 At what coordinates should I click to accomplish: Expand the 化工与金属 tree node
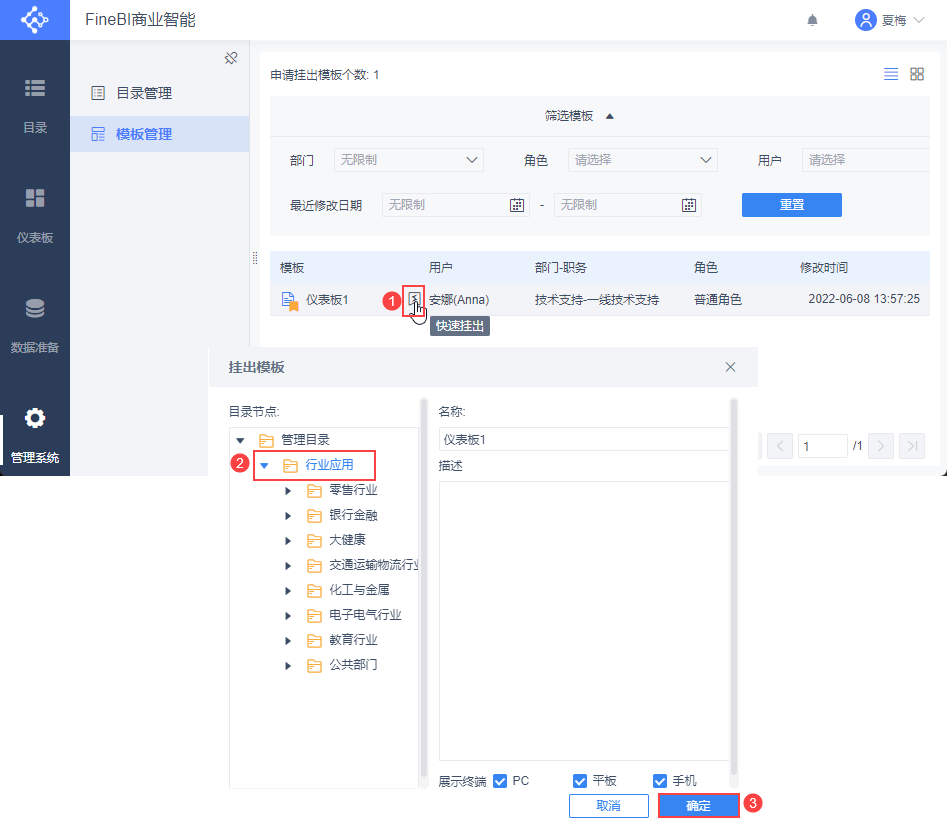coord(288,590)
